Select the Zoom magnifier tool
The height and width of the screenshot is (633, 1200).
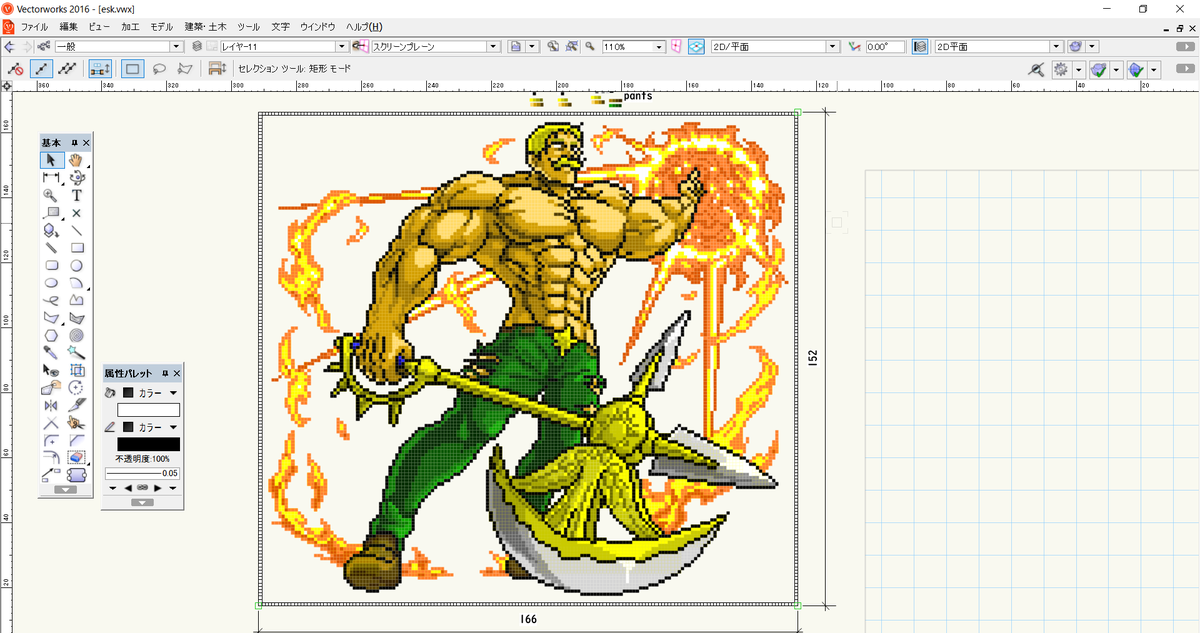tap(51, 196)
